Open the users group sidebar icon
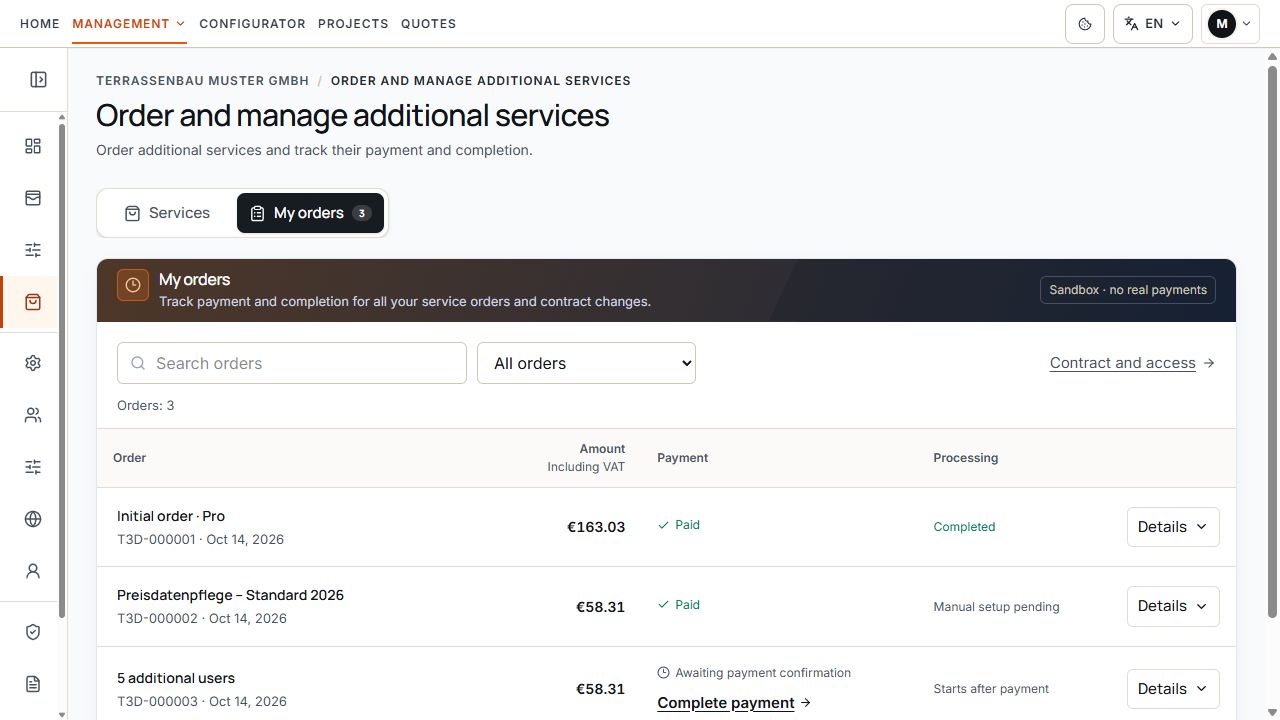The height and width of the screenshot is (720, 1280). coord(33,415)
